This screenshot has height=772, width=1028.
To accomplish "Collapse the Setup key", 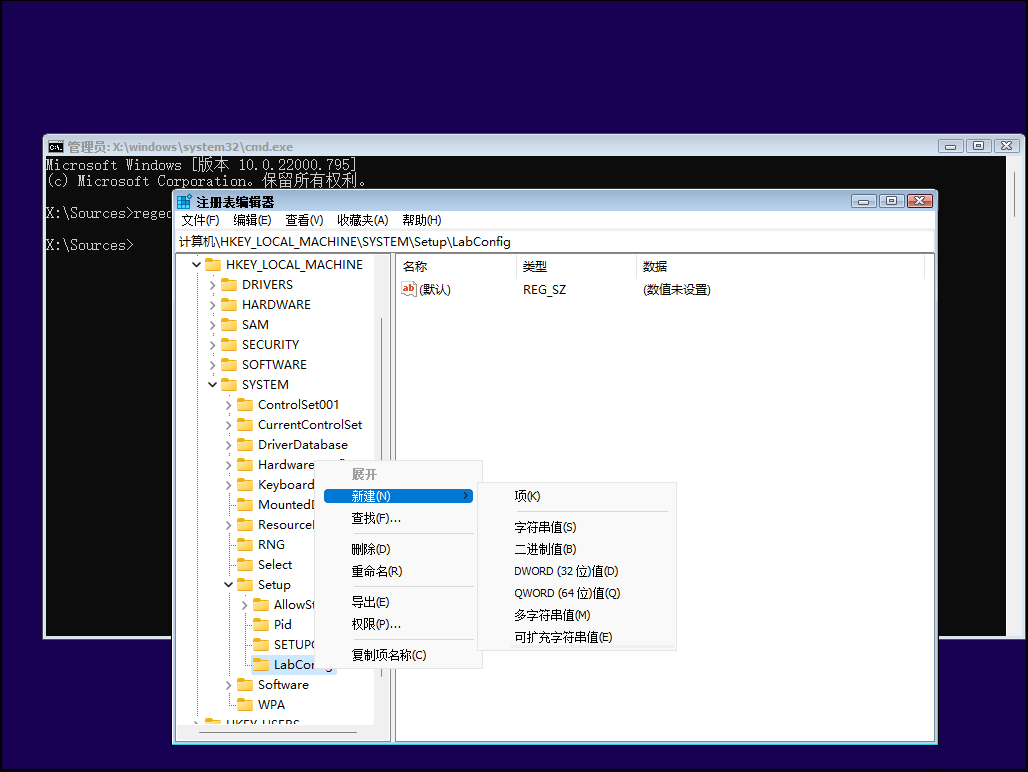I will pyautogui.click(x=228, y=585).
